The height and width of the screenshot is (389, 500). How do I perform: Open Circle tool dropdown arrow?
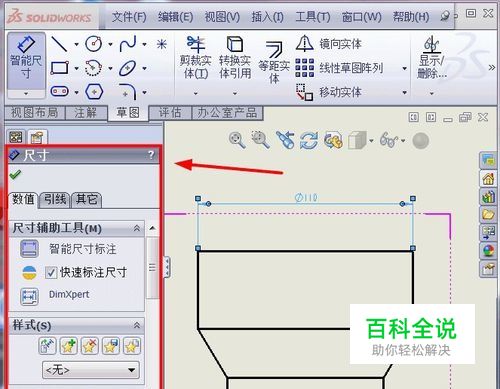click(x=110, y=44)
